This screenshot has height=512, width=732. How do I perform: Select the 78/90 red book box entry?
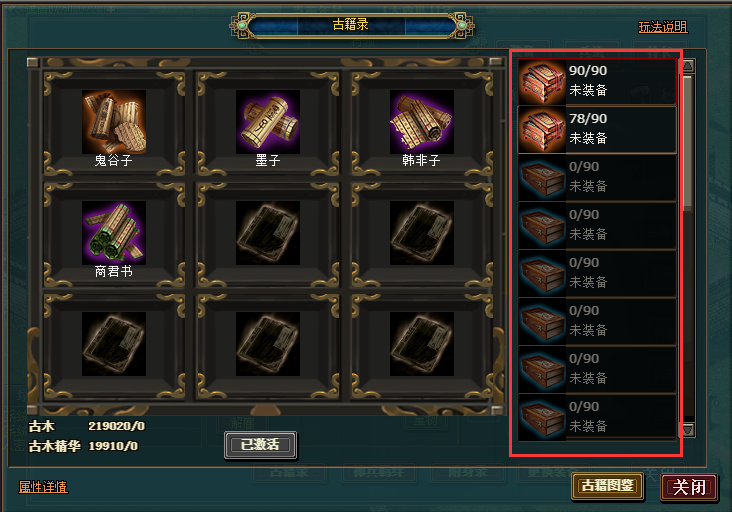point(597,130)
